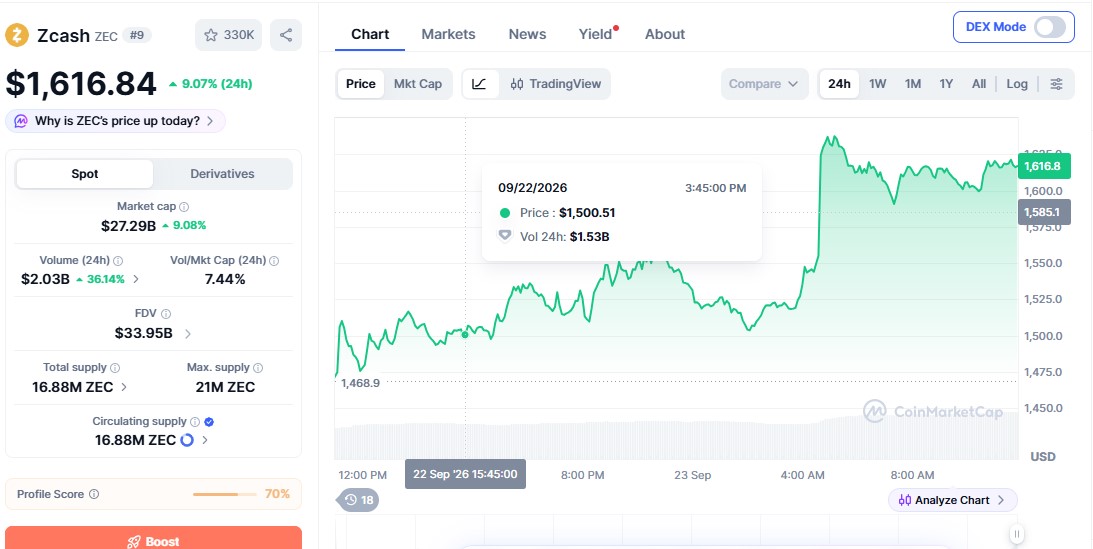
Task: Click the USD currency label on chart
Action: [x=1043, y=457]
